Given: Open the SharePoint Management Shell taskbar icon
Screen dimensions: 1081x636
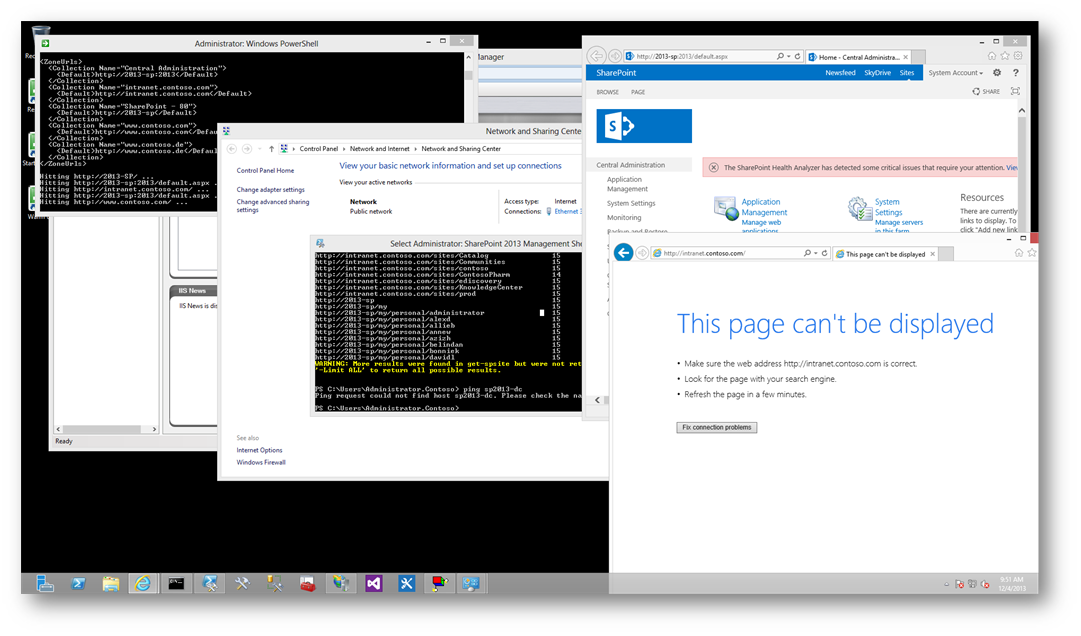Looking at the screenshot, I should (x=210, y=584).
